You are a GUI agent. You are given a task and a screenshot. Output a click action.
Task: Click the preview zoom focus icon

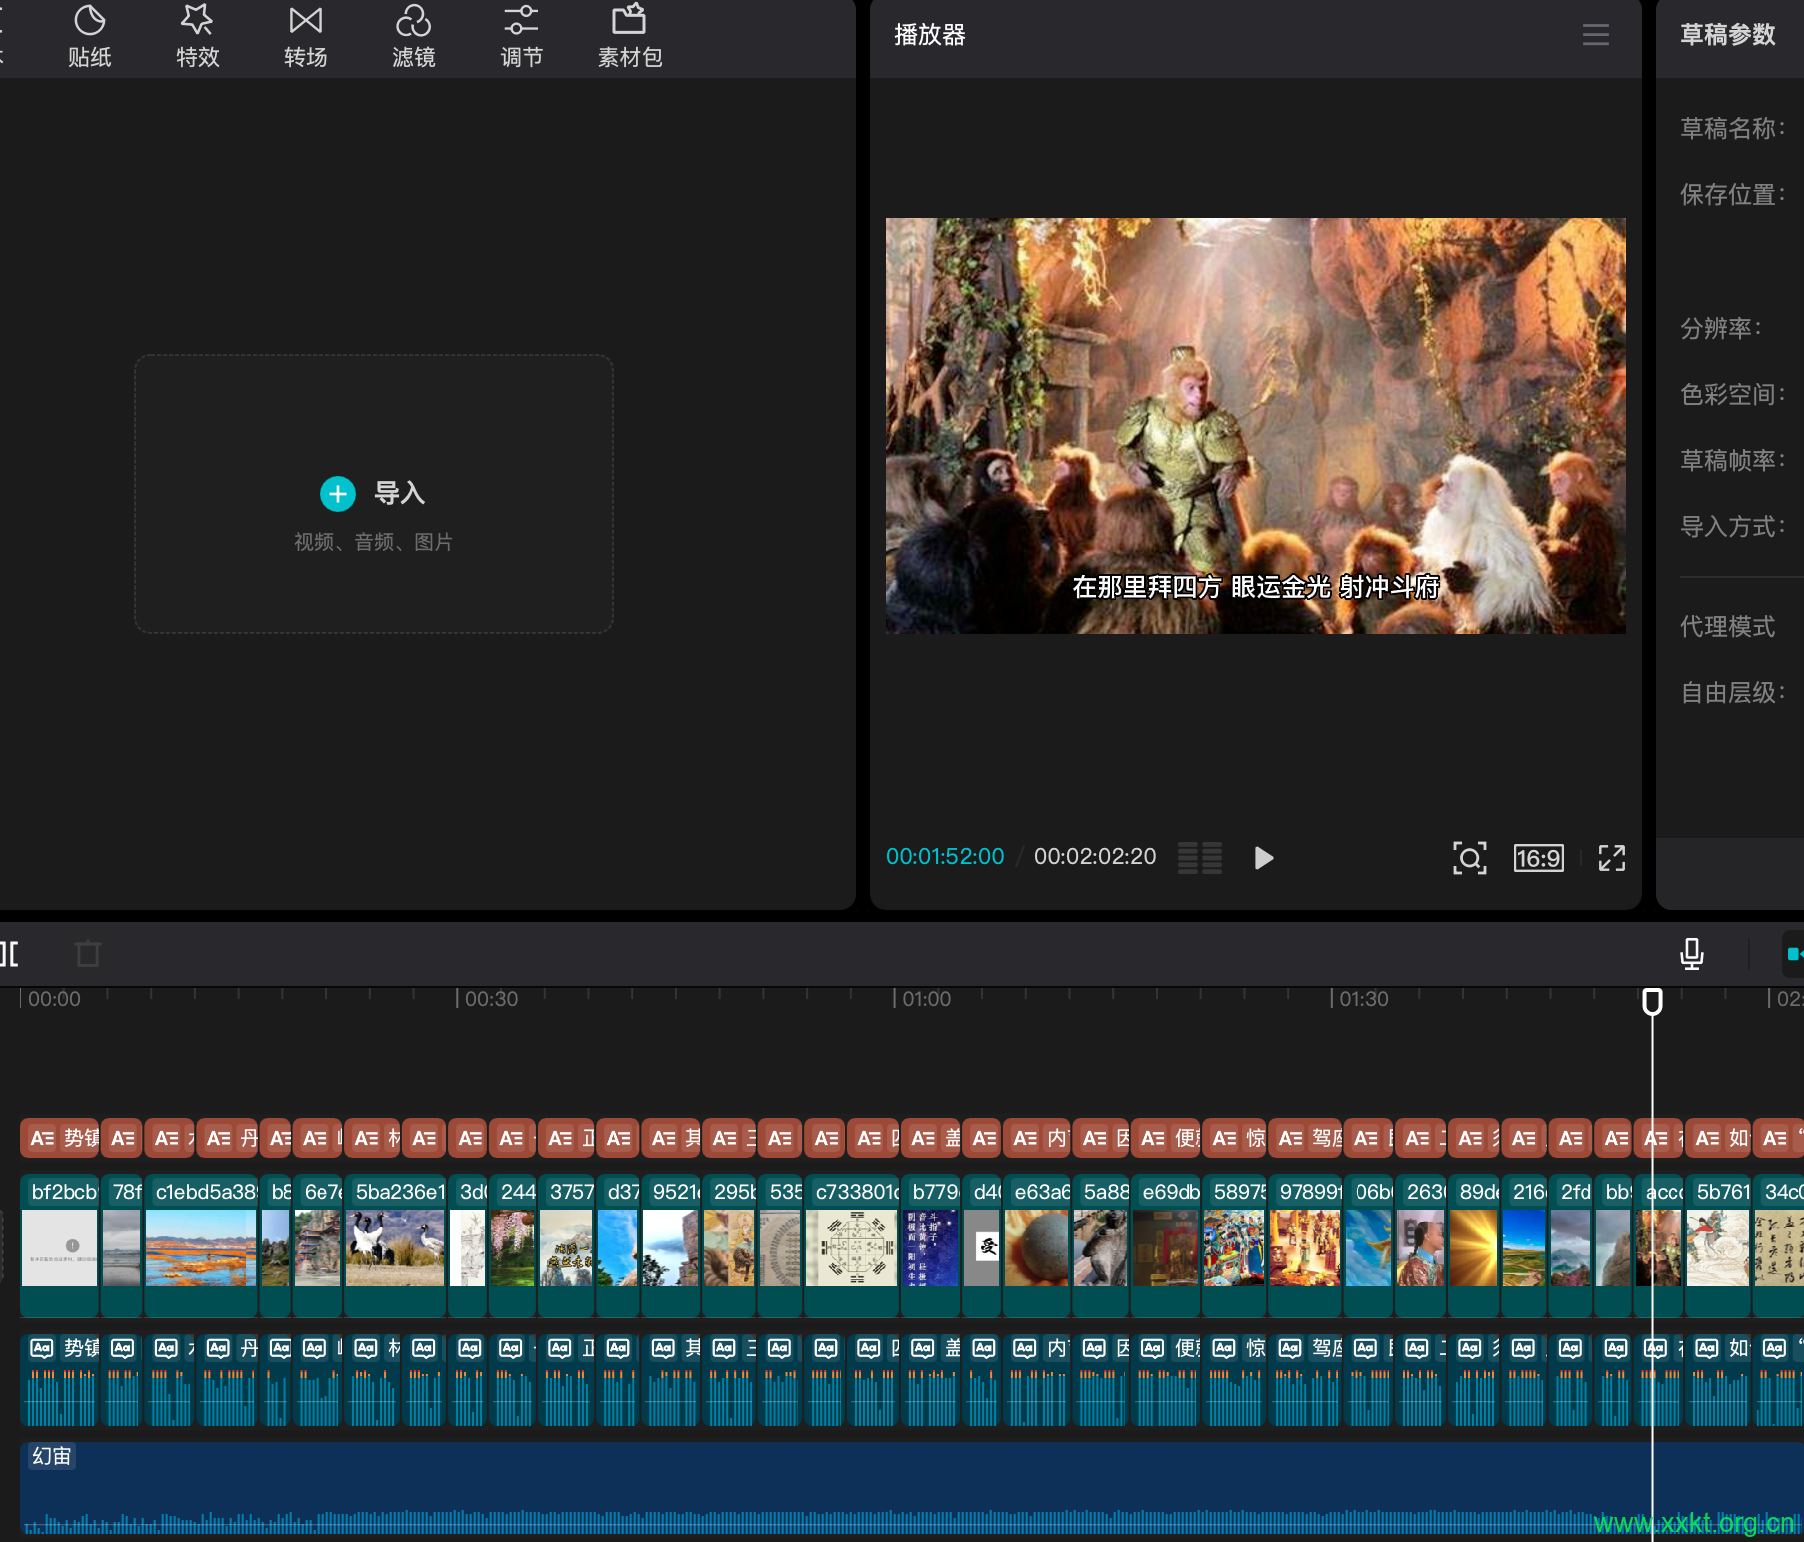tap(1469, 858)
